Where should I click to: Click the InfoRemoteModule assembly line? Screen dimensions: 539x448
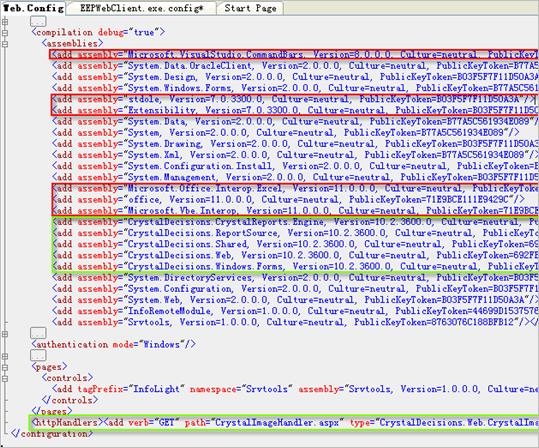click(x=295, y=311)
